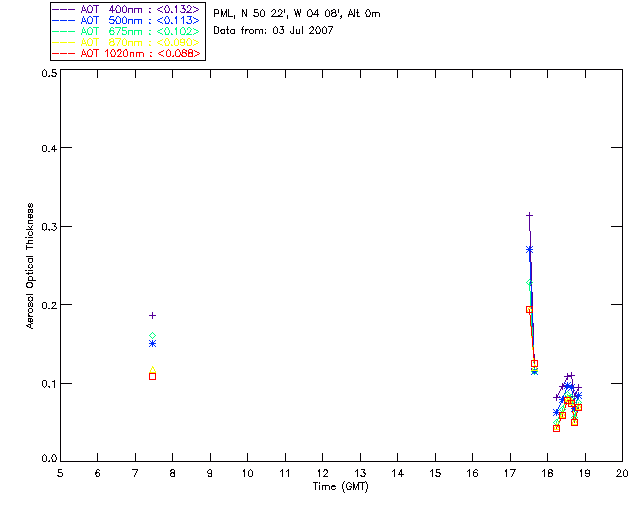The image size is (640, 512).
Task: Click the x-axis tick label 17
Action: [510, 473]
